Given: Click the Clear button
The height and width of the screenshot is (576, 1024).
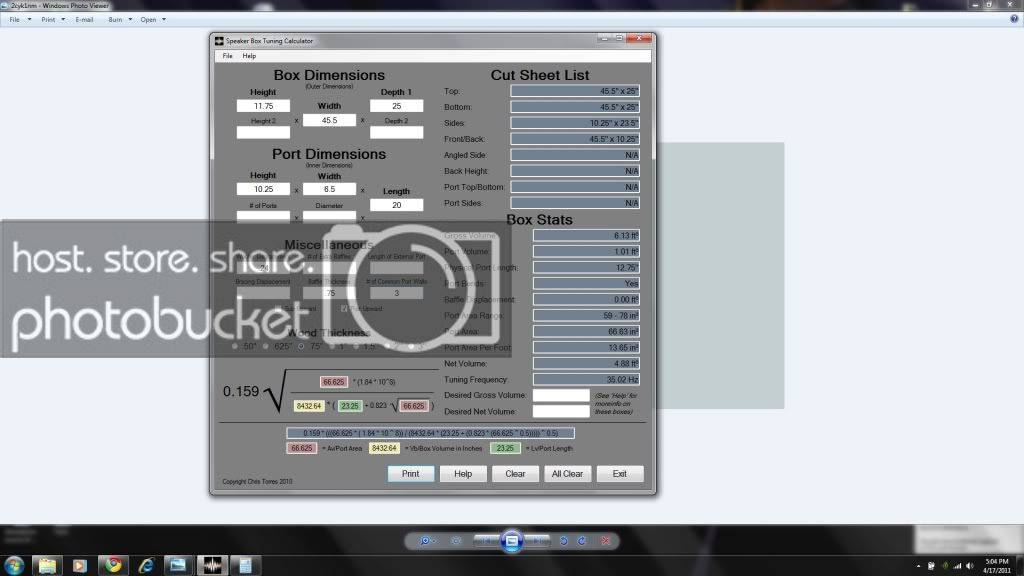Looking at the screenshot, I should (x=515, y=473).
